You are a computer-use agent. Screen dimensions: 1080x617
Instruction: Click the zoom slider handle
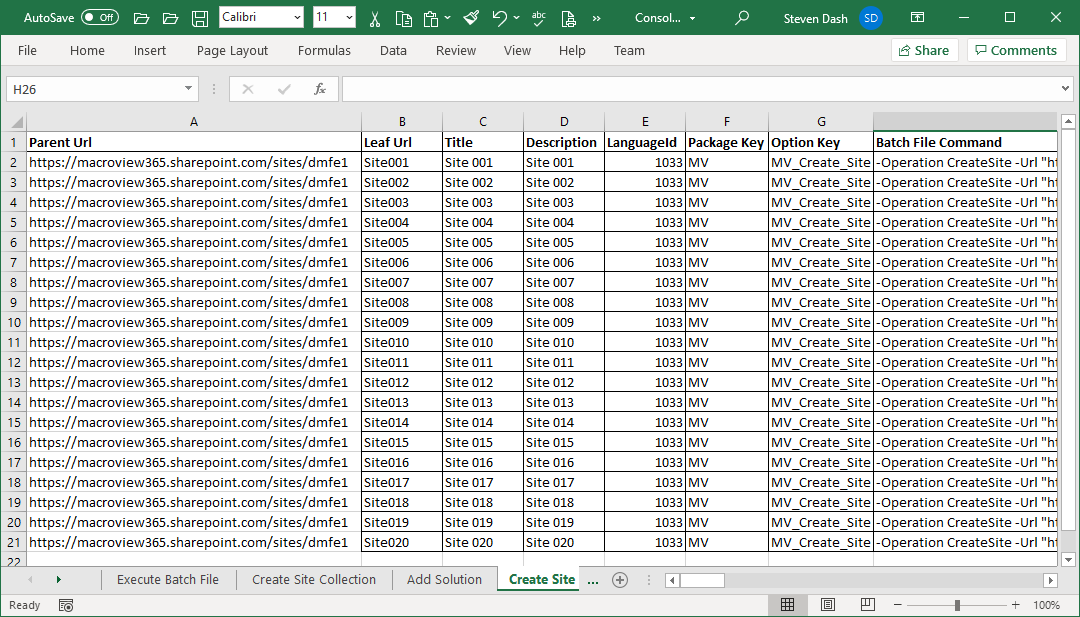(957, 605)
